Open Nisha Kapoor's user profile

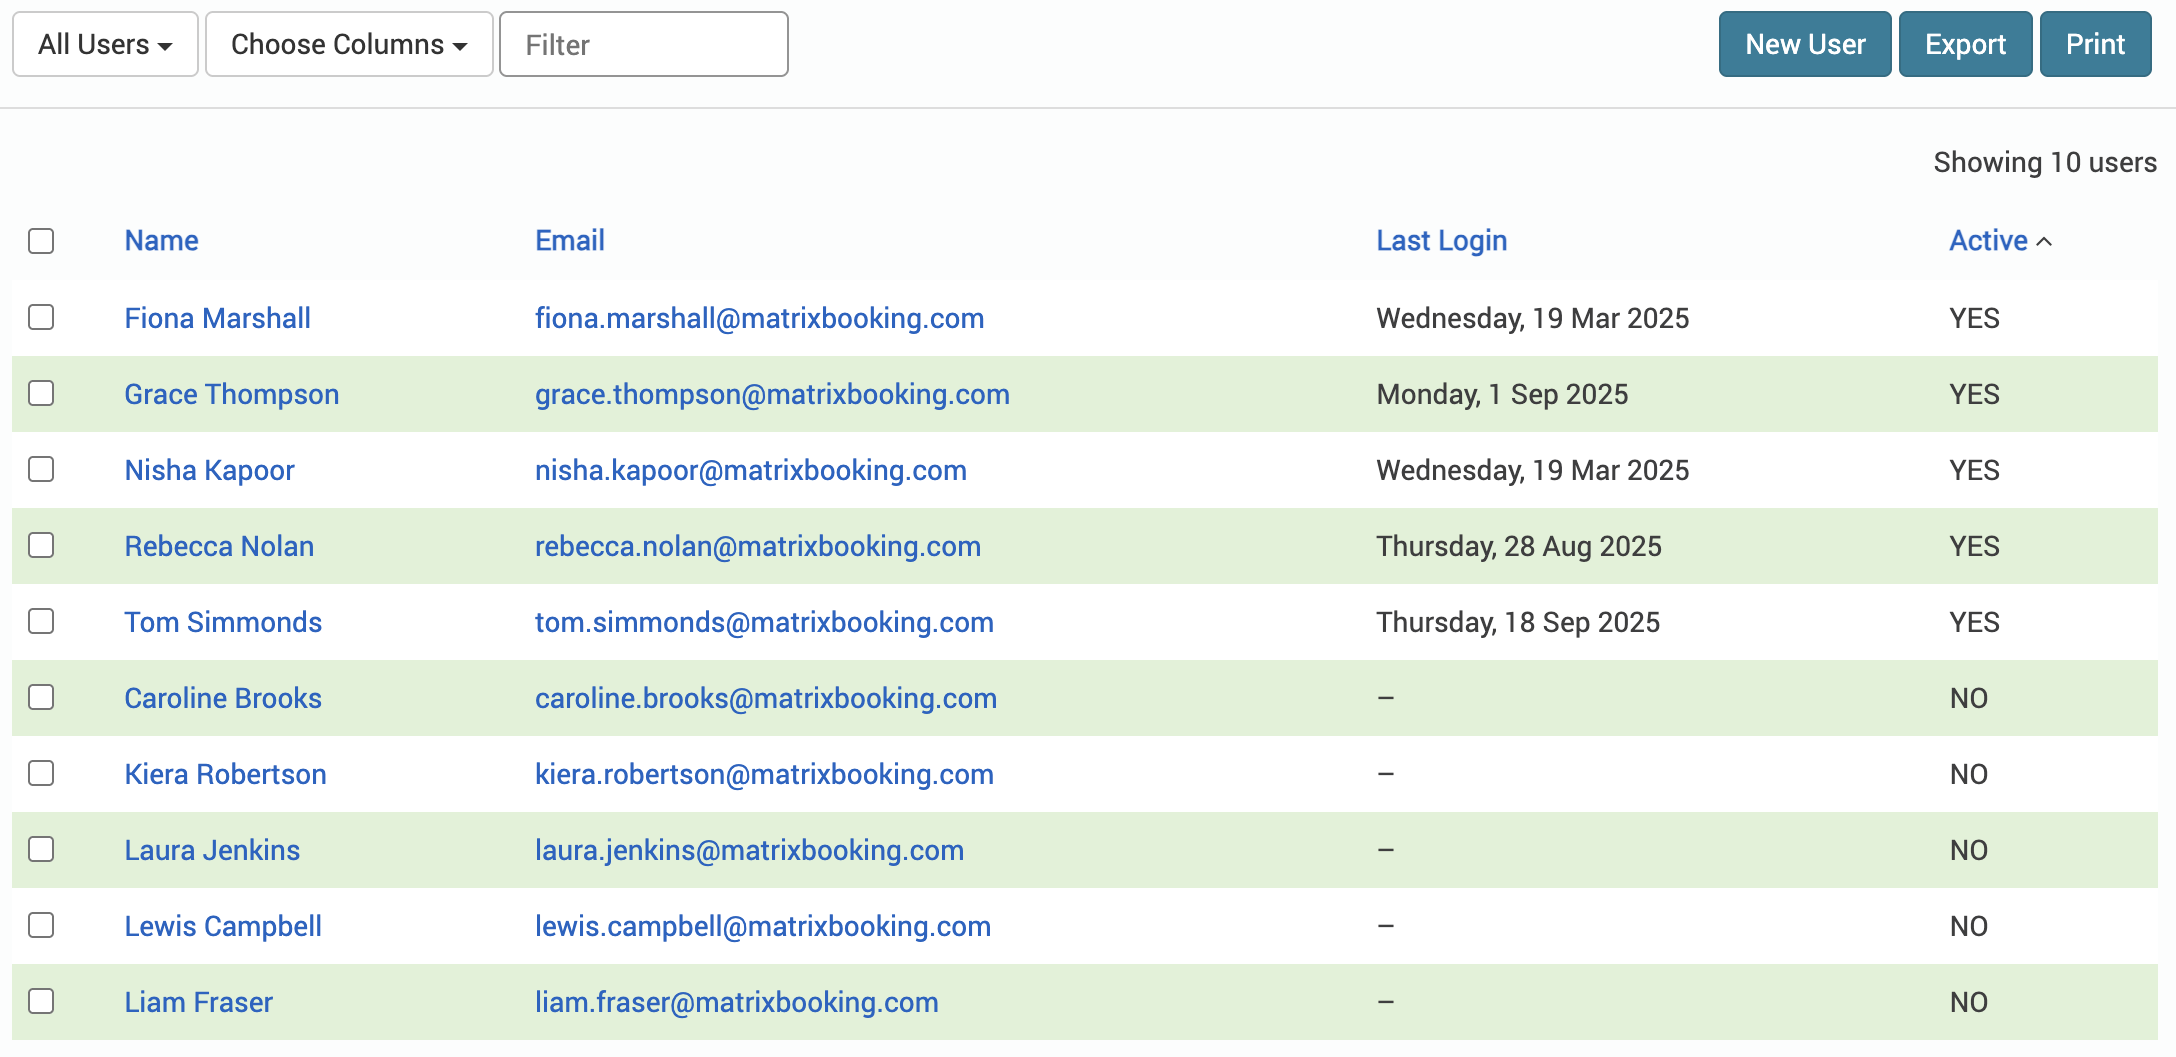(x=210, y=470)
